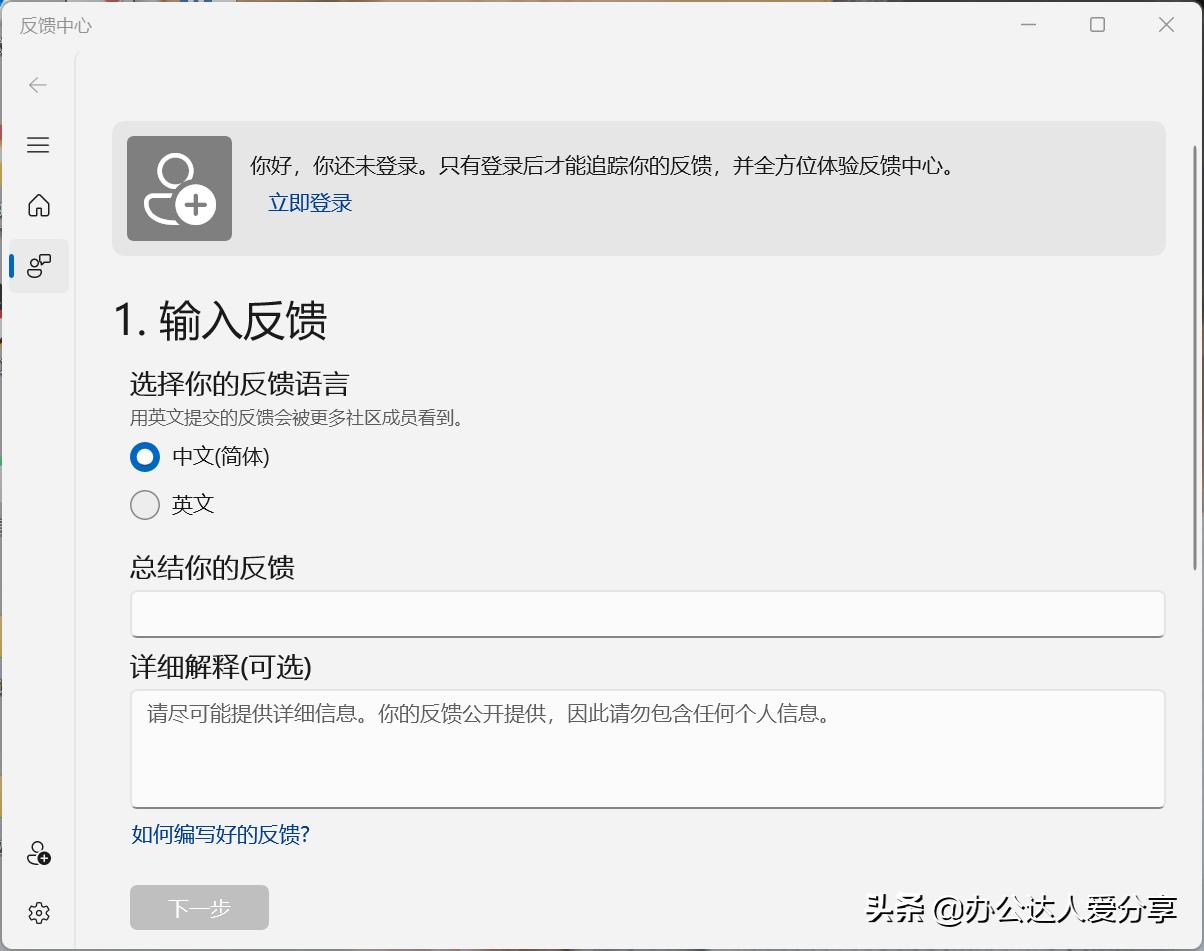Image resolution: width=1204 pixels, height=951 pixels.
Task: Select 中文(简体) as the feedback language
Action: coord(144,457)
